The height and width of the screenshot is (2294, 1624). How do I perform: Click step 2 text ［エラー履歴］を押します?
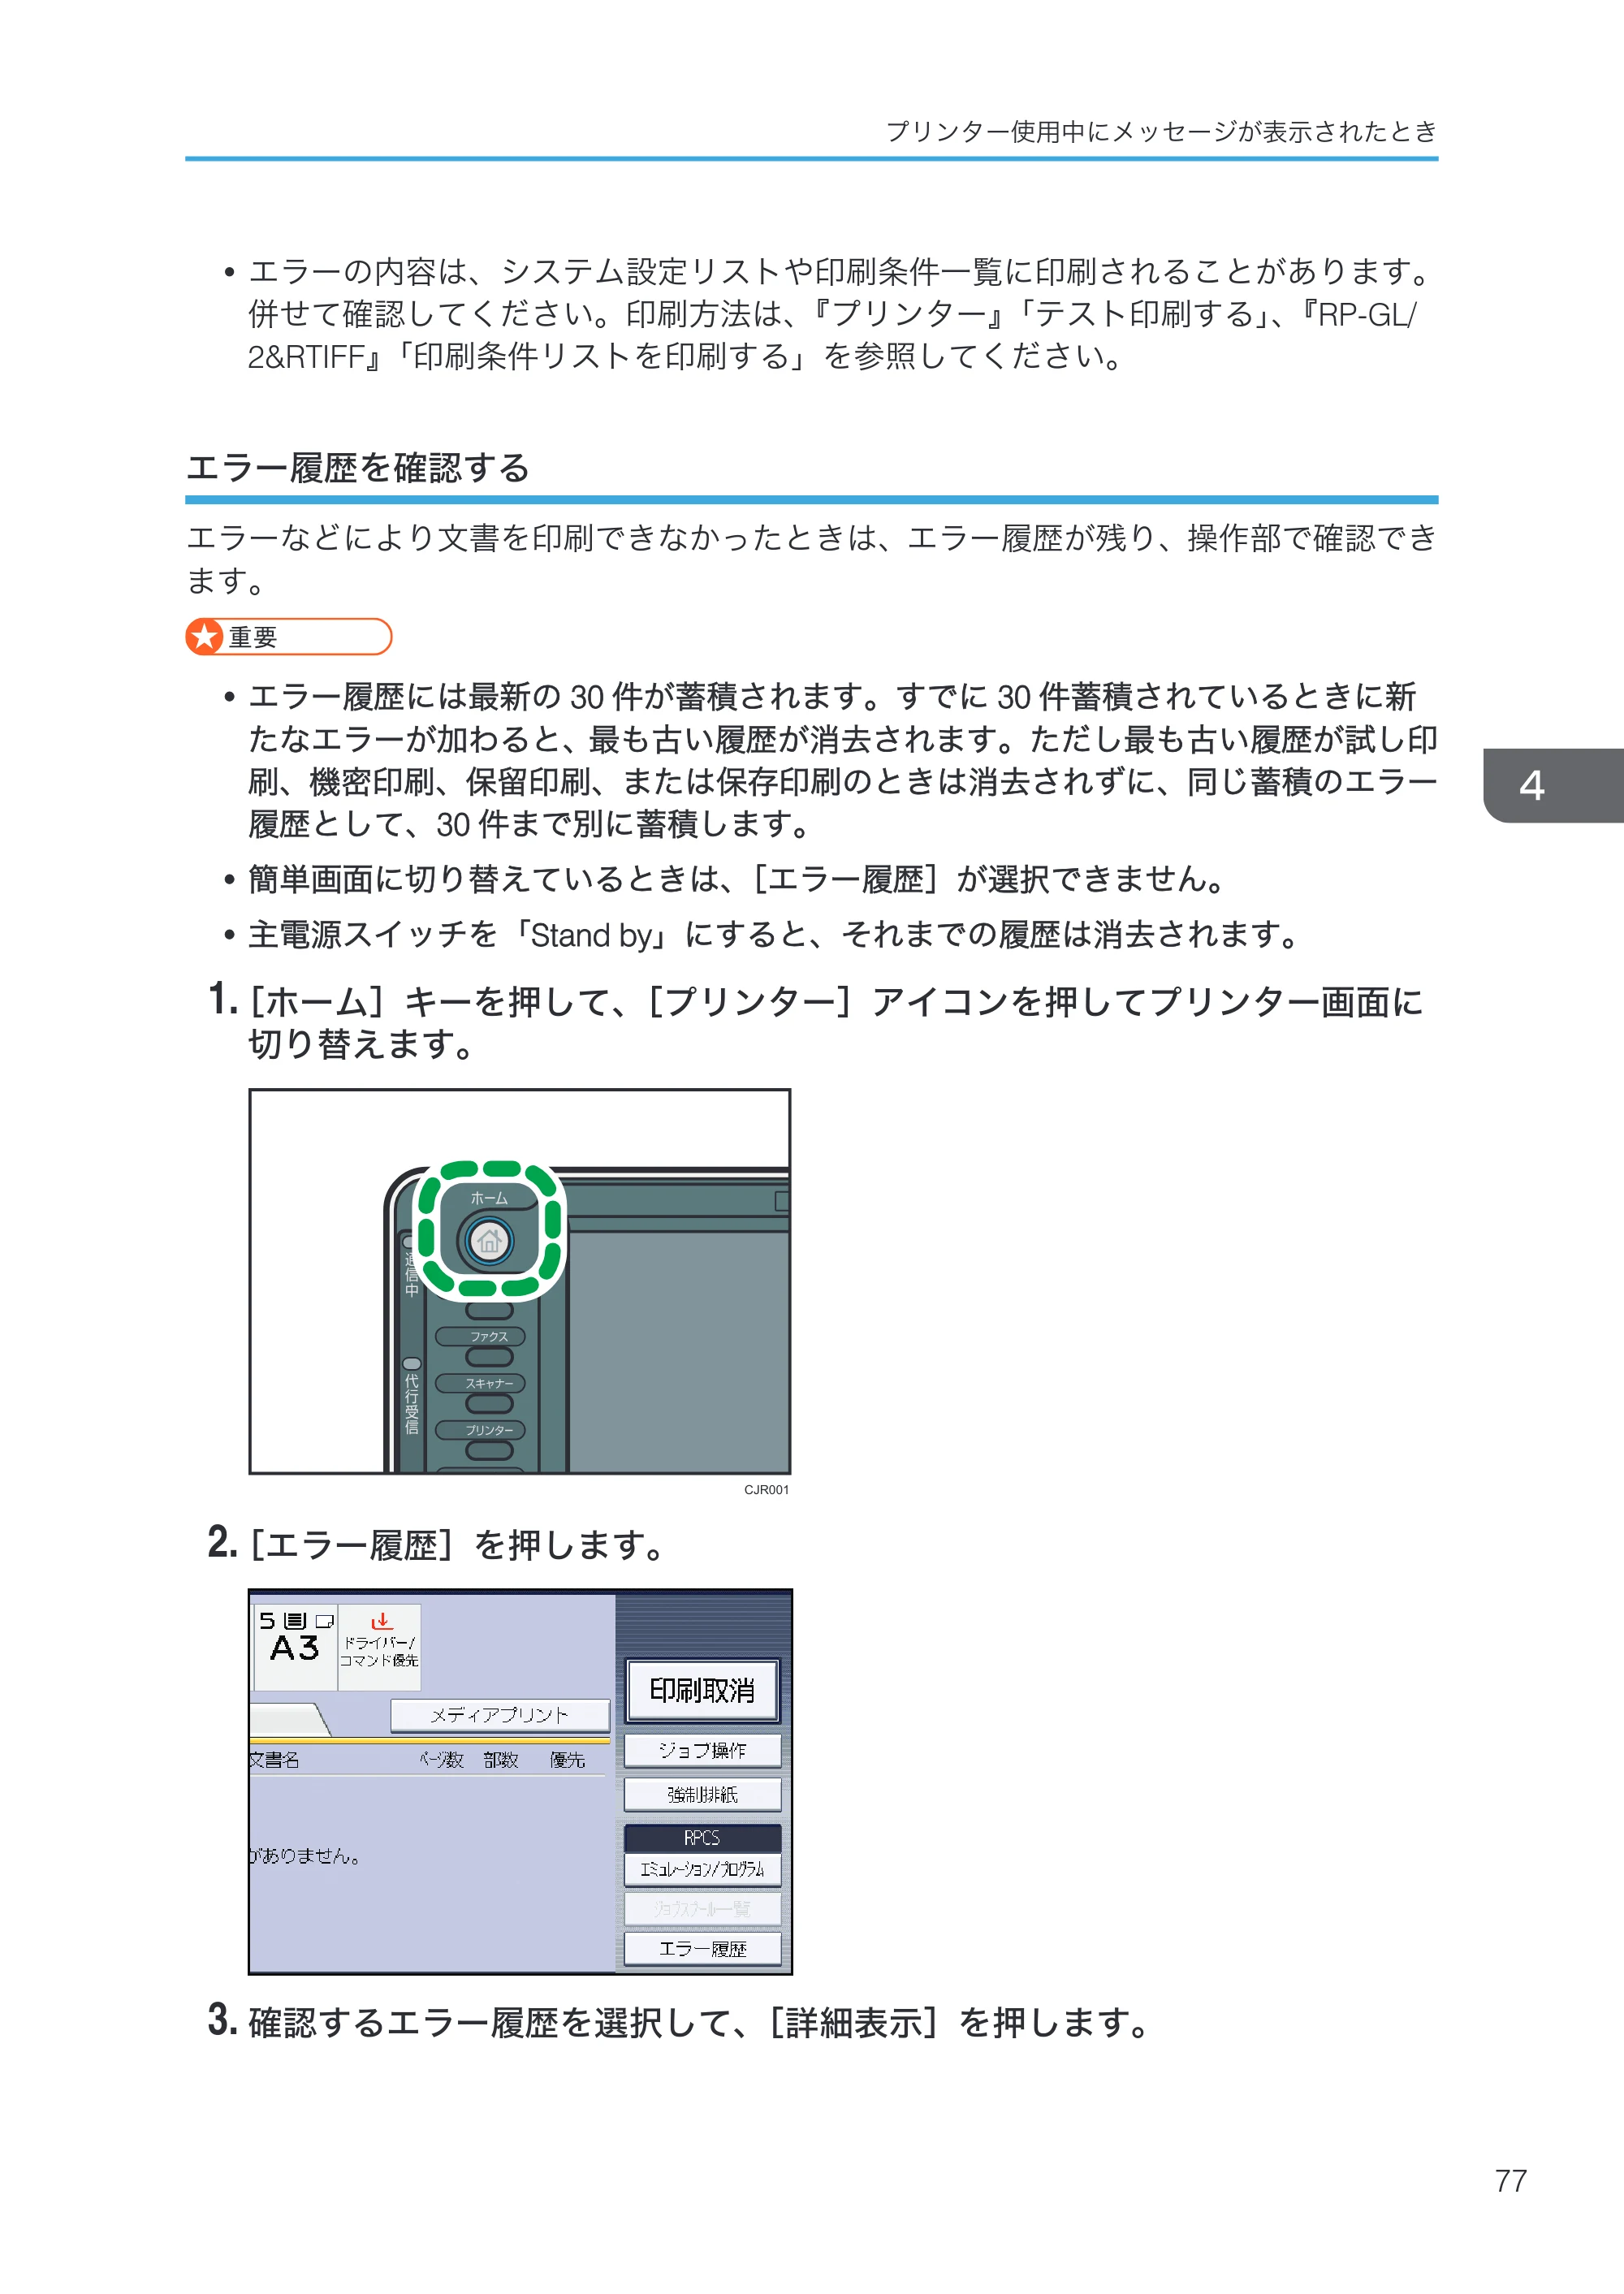pos(456,1545)
